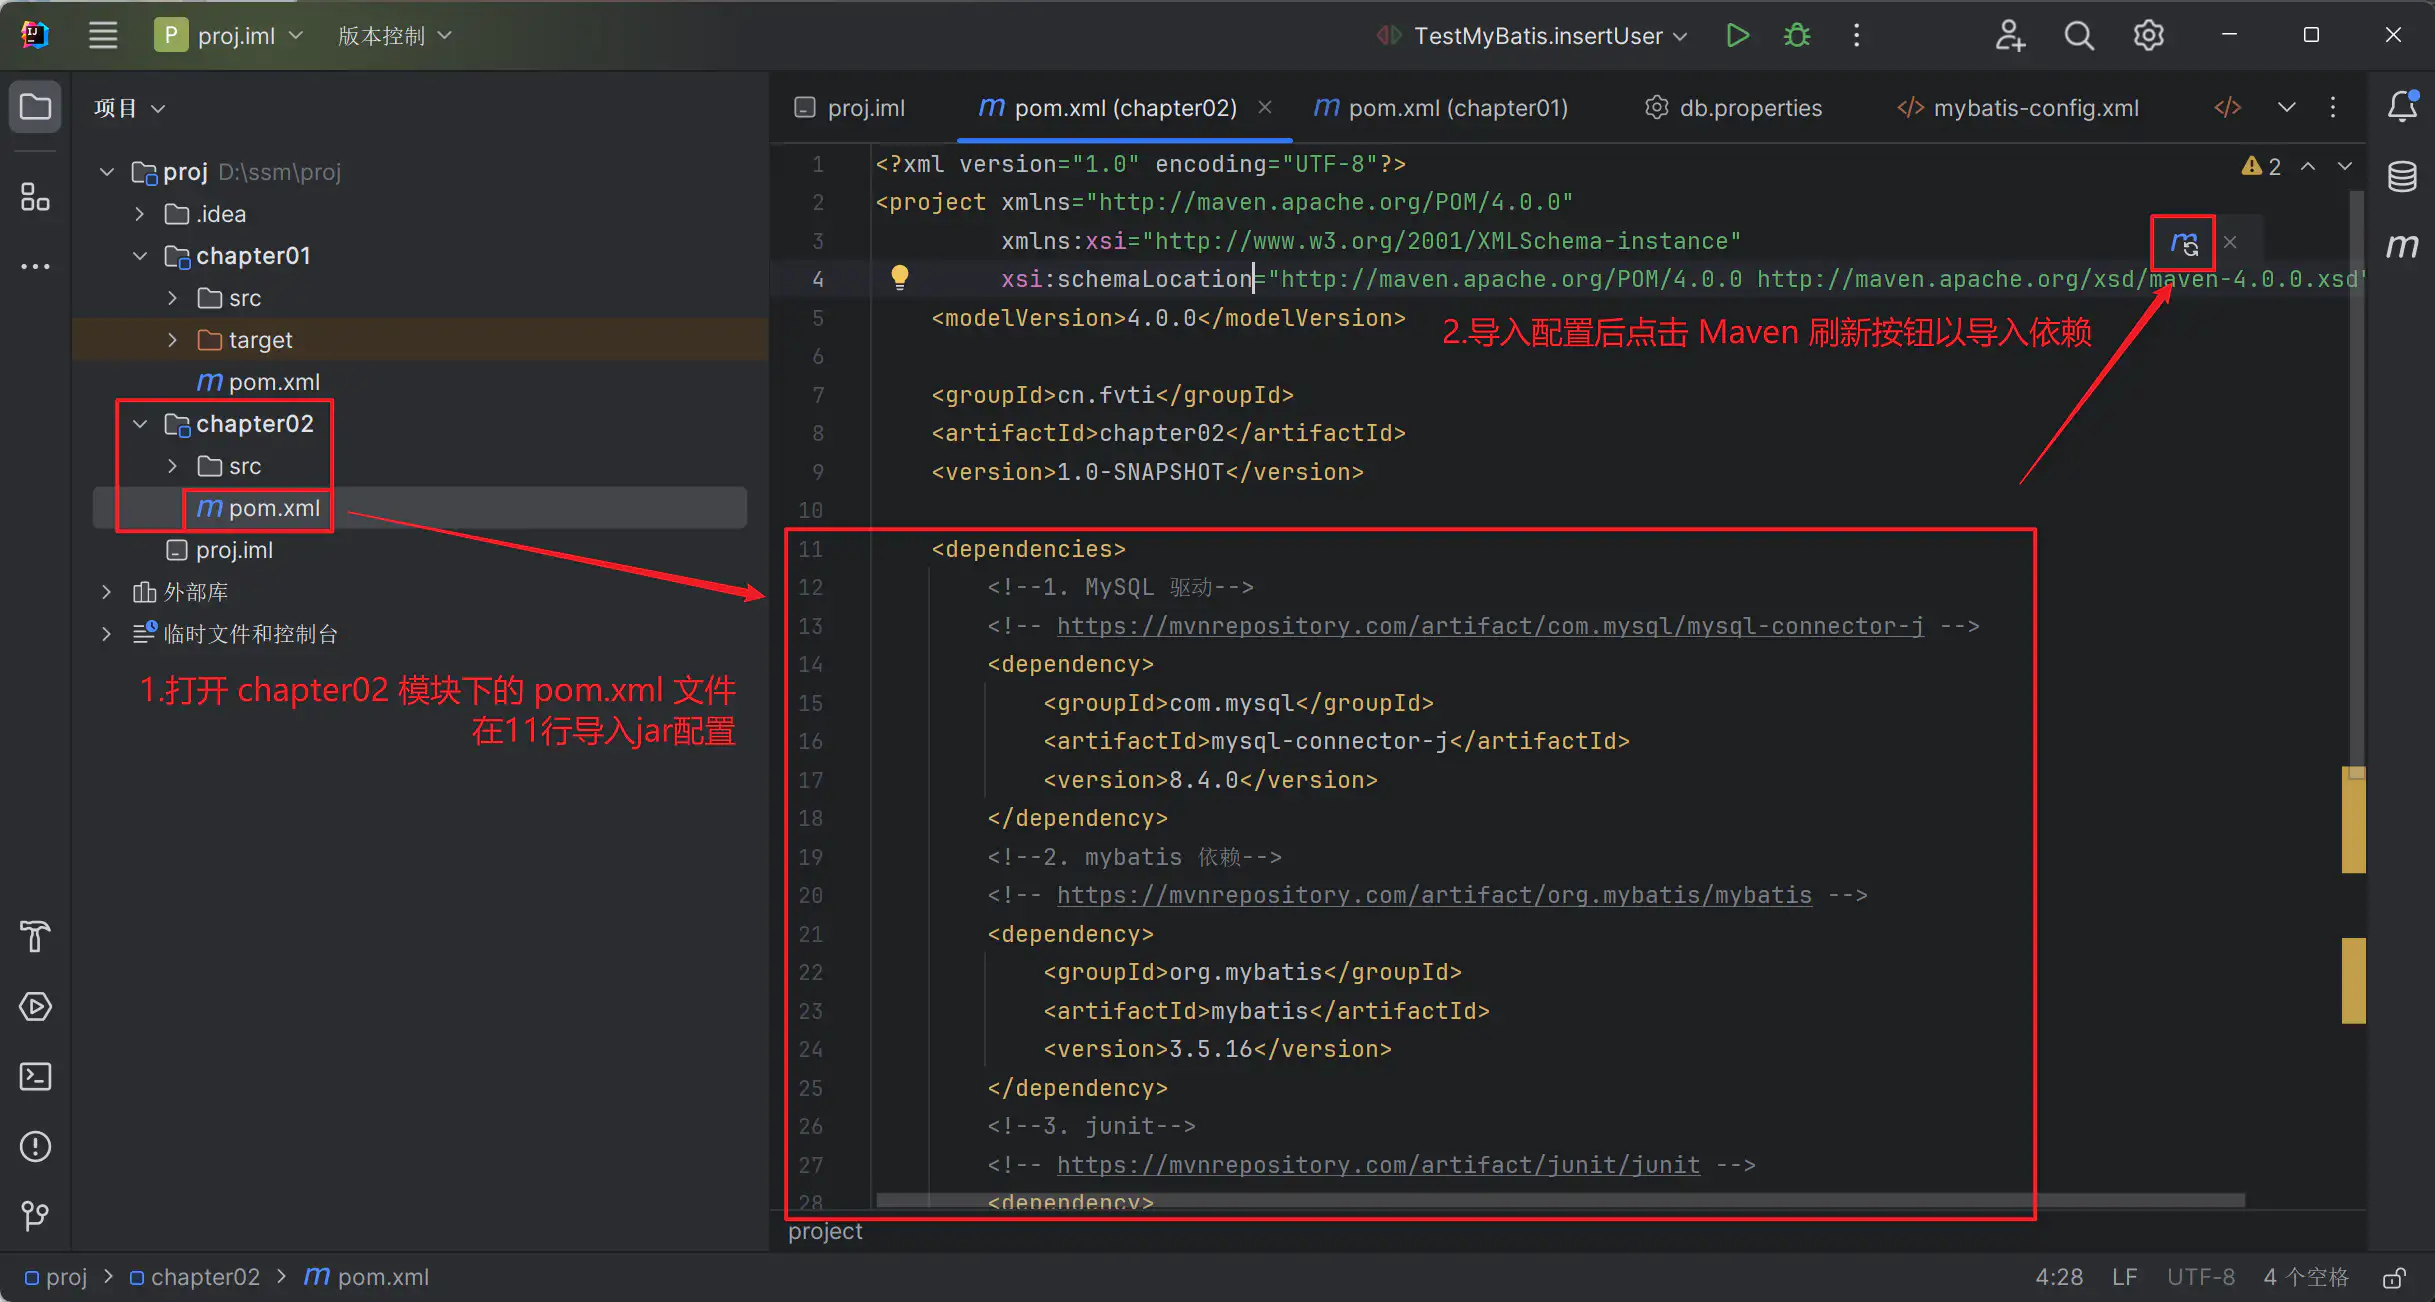Open the org.mybatis/mybatis mvnrepository link
Image resolution: width=2435 pixels, height=1302 pixels.
coord(1434,895)
